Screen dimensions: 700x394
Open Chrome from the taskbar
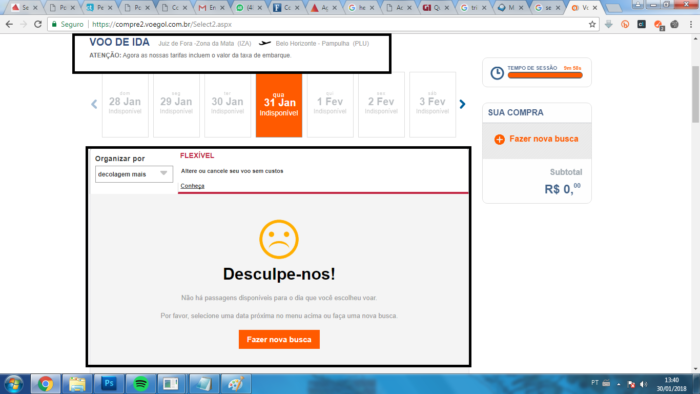coord(45,384)
